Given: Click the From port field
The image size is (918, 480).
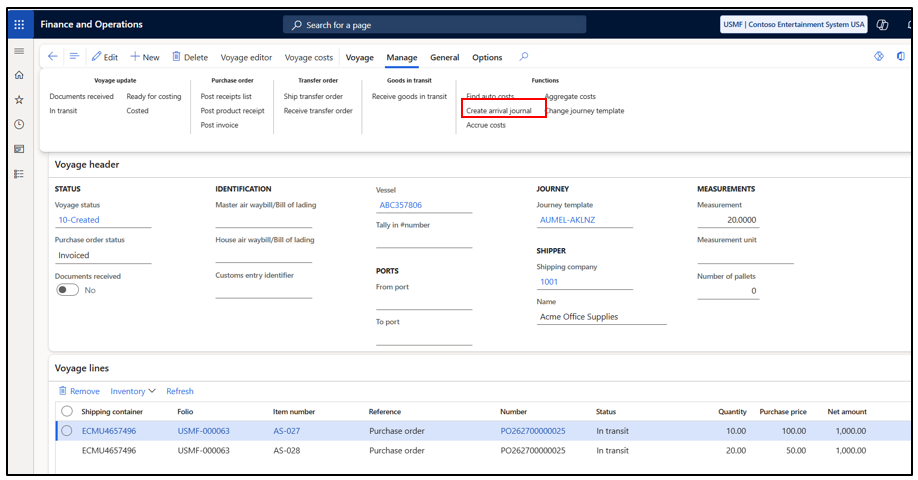Looking at the screenshot, I should (x=424, y=302).
